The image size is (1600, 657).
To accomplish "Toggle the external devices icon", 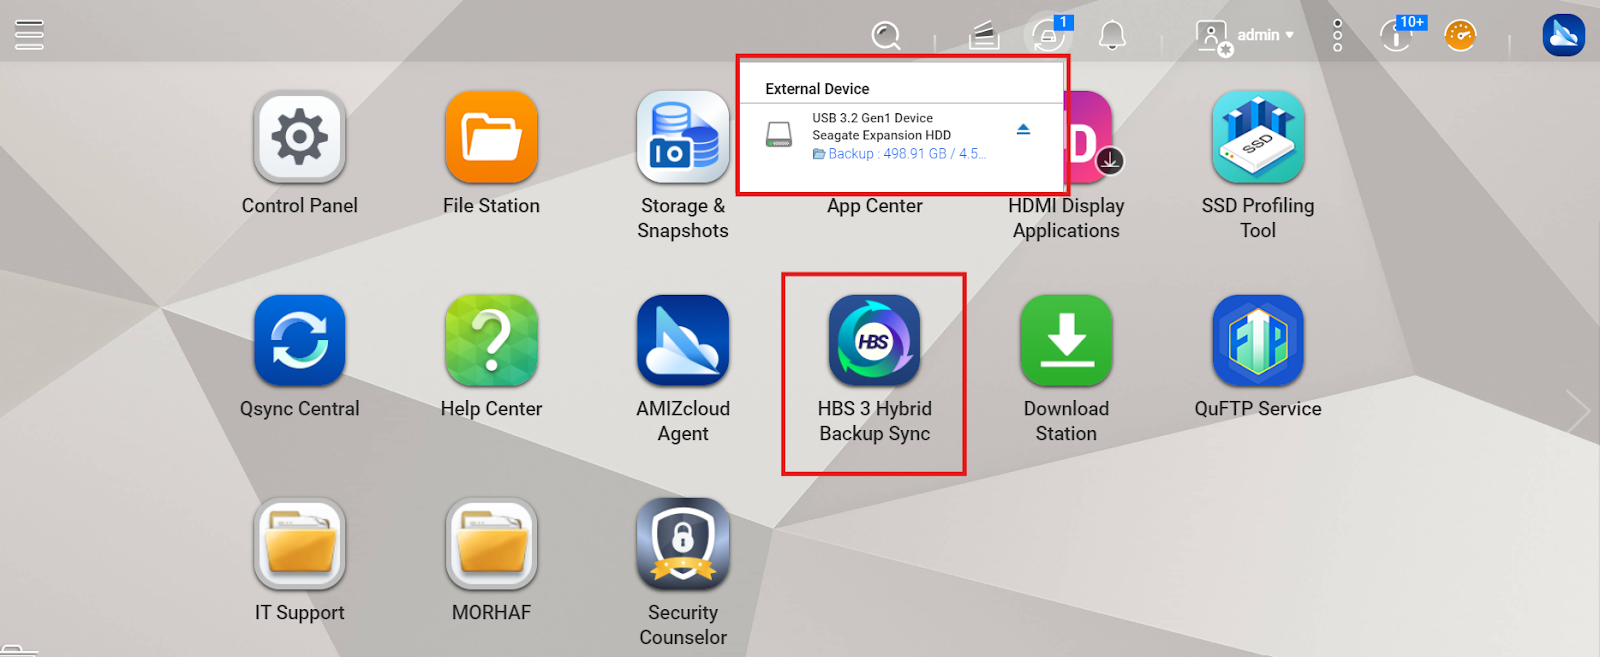I will pyautogui.click(x=1048, y=36).
